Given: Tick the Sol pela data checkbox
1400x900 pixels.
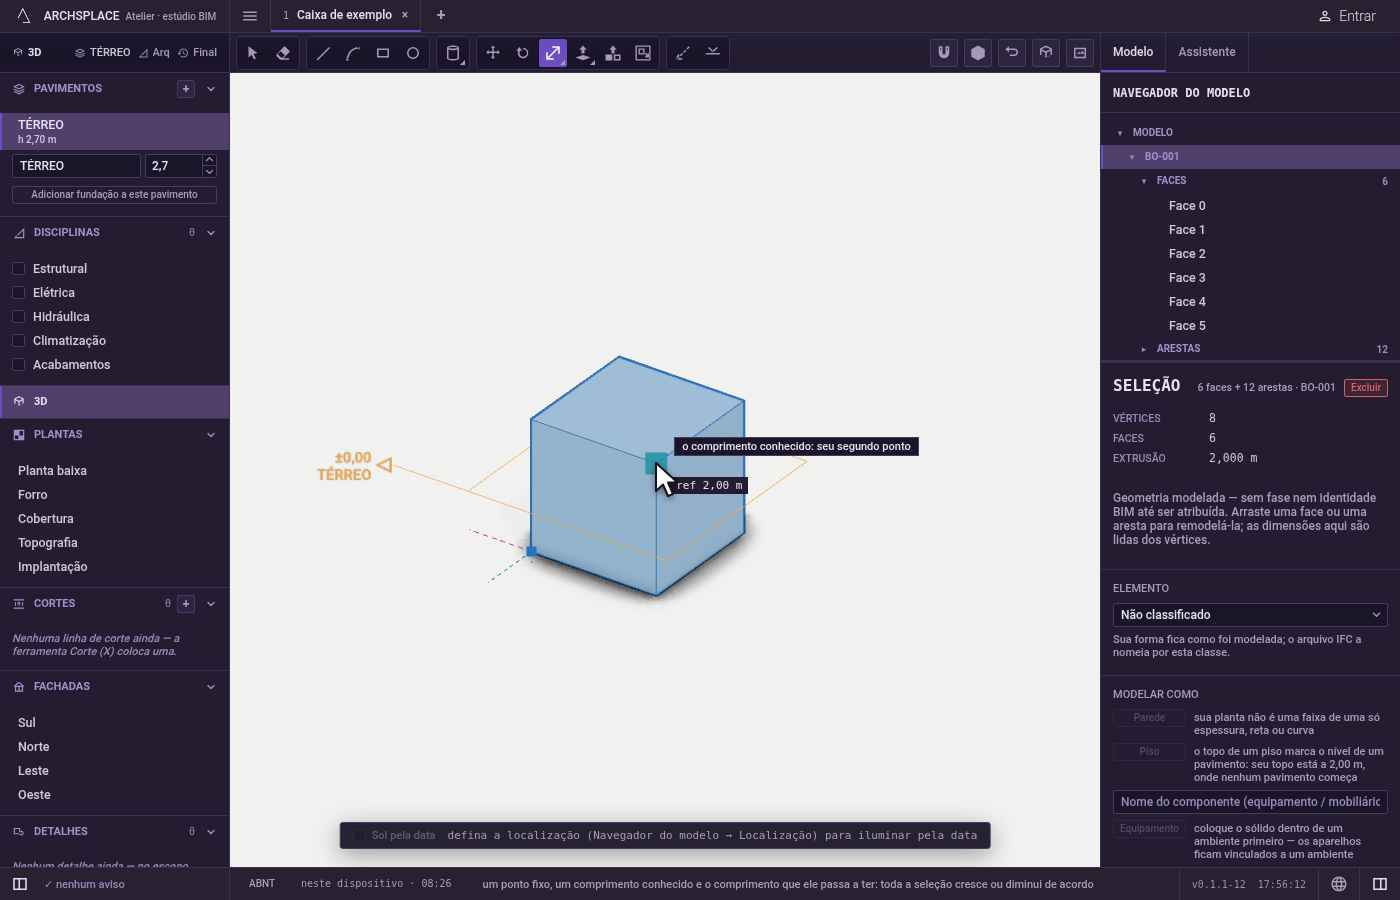Looking at the screenshot, I should click(359, 835).
